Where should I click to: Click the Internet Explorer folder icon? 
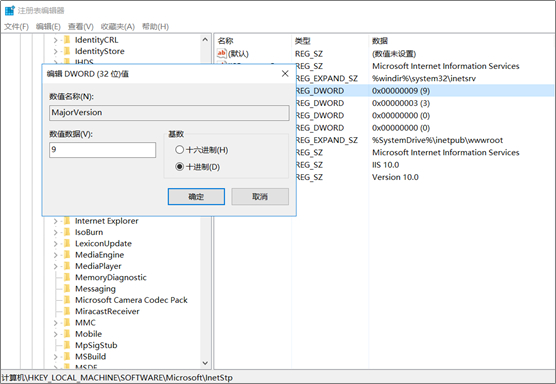(x=67, y=221)
